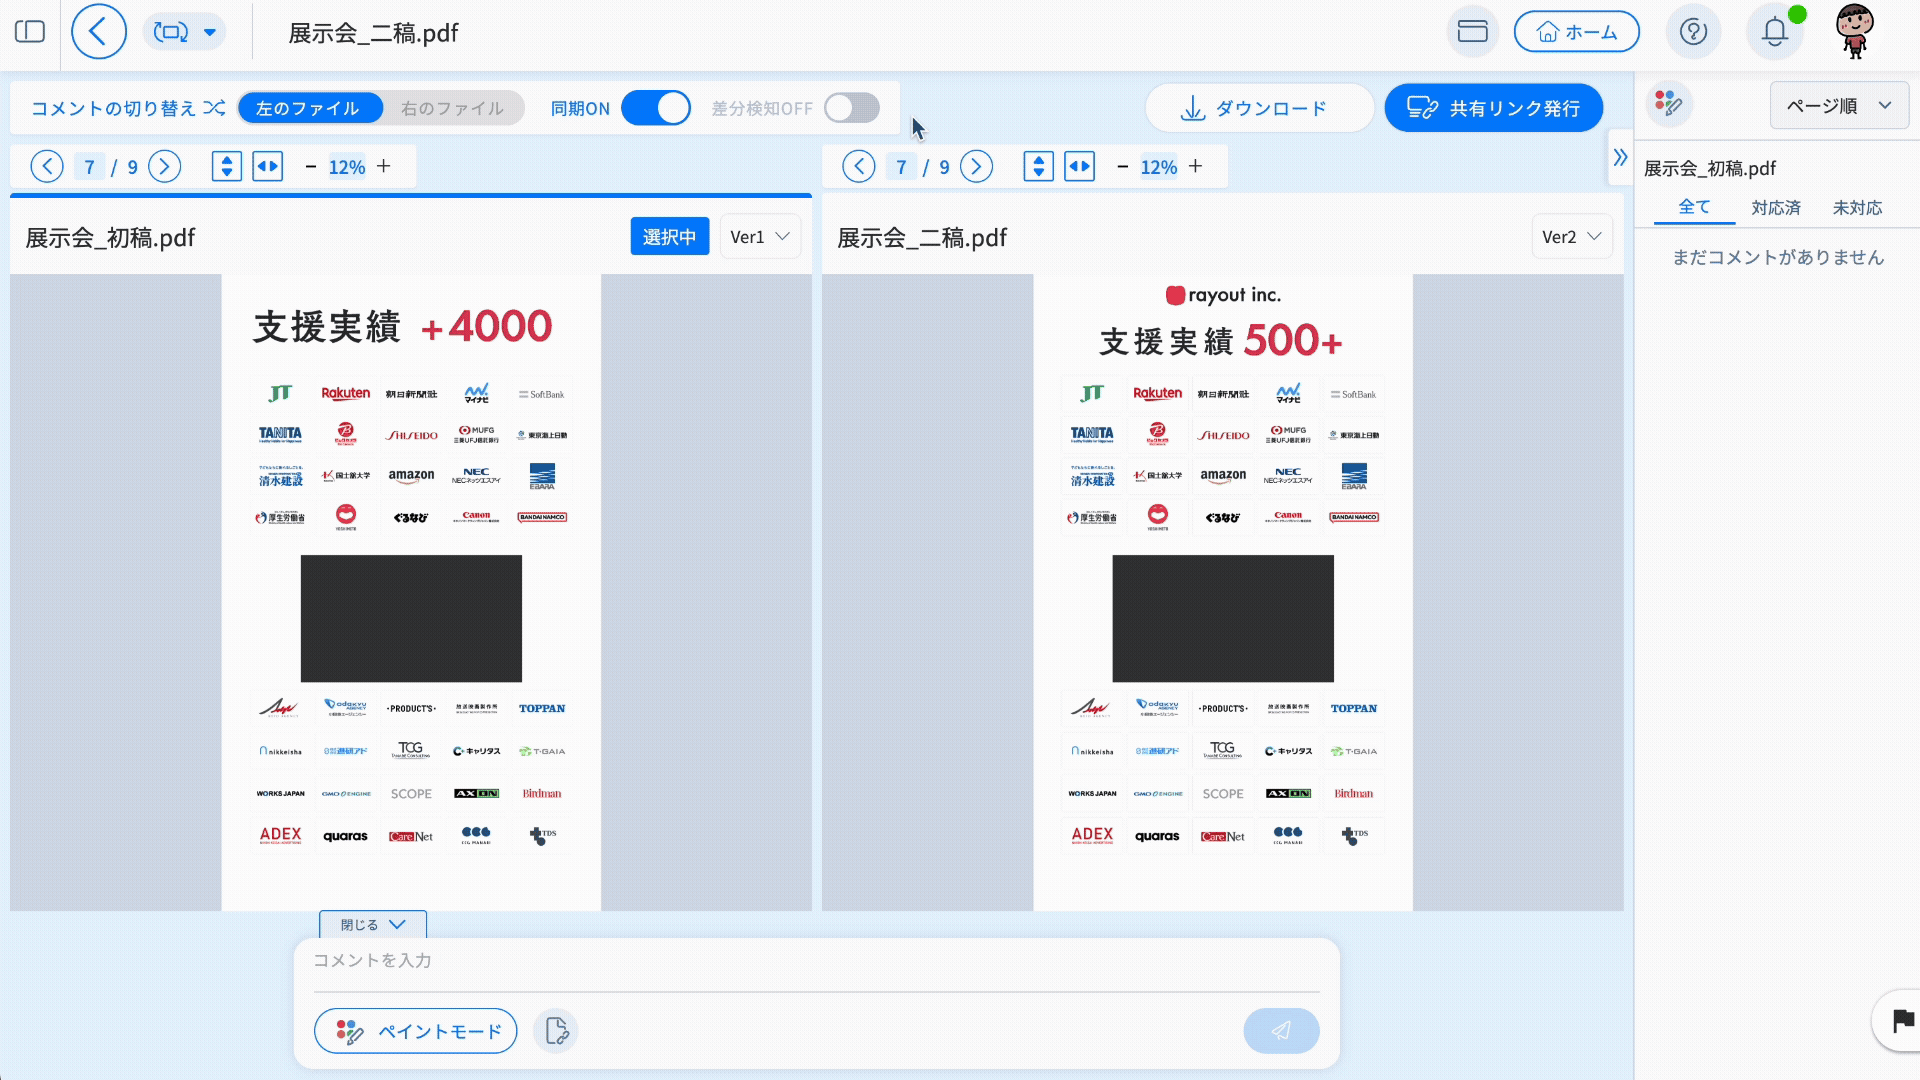This screenshot has height=1080, width=1920.
Task: Toggle the left sidebar panel icon
Action: tap(30, 32)
